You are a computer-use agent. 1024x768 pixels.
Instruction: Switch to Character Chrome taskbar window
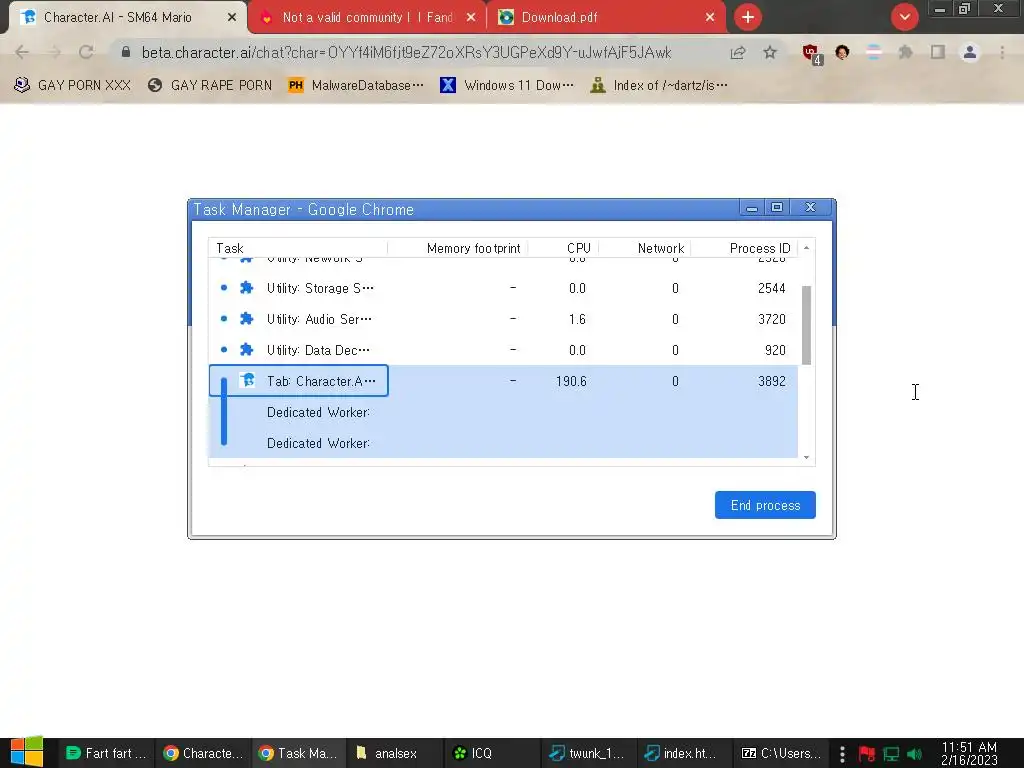pos(202,753)
